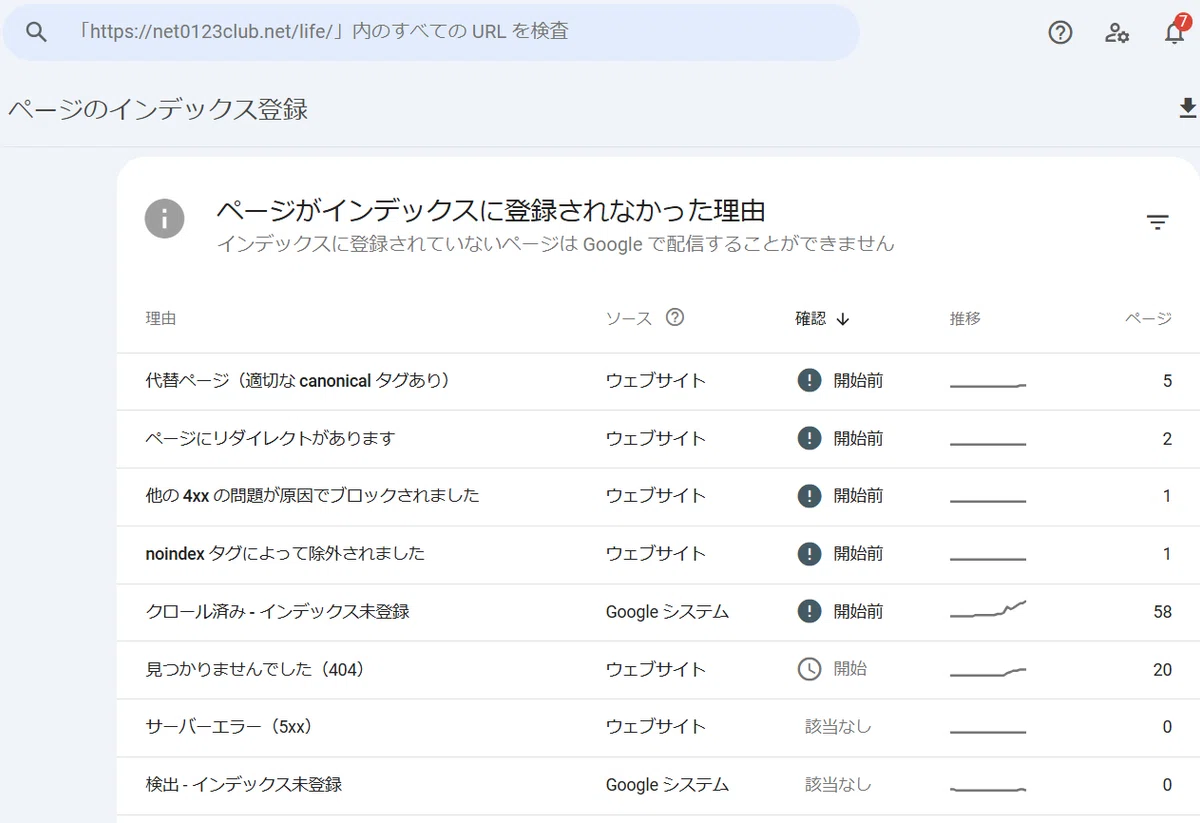The width and height of the screenshot is (1200, 823).
Task: Click the search magnifier icon
Action: tap(36, 32)
